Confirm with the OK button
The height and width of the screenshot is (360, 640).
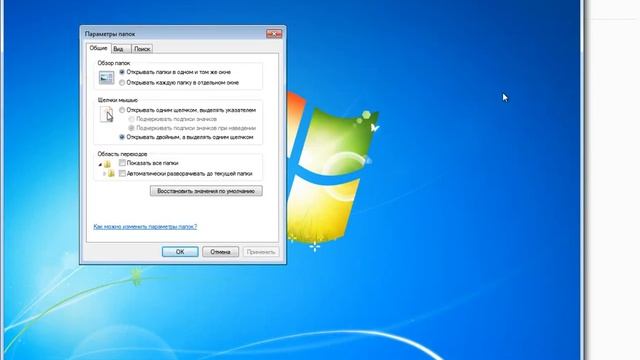pyautogui.click(x=180, y=252)
